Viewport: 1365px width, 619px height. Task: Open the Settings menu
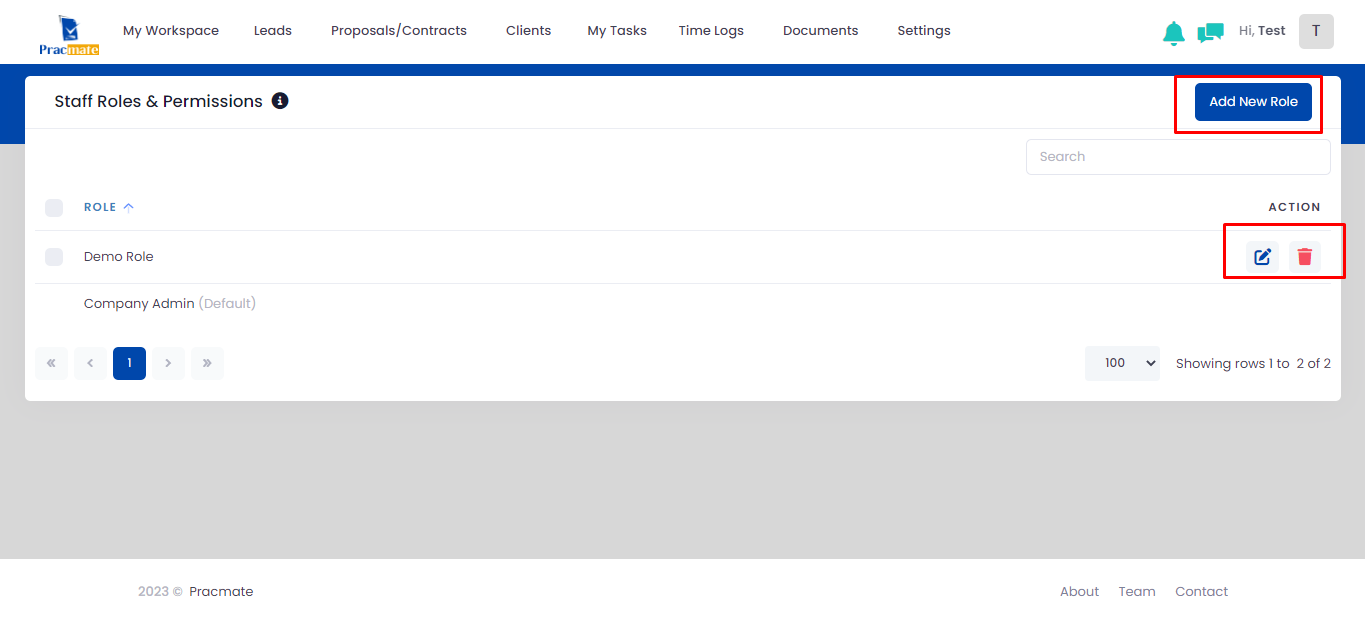point(924,31)
